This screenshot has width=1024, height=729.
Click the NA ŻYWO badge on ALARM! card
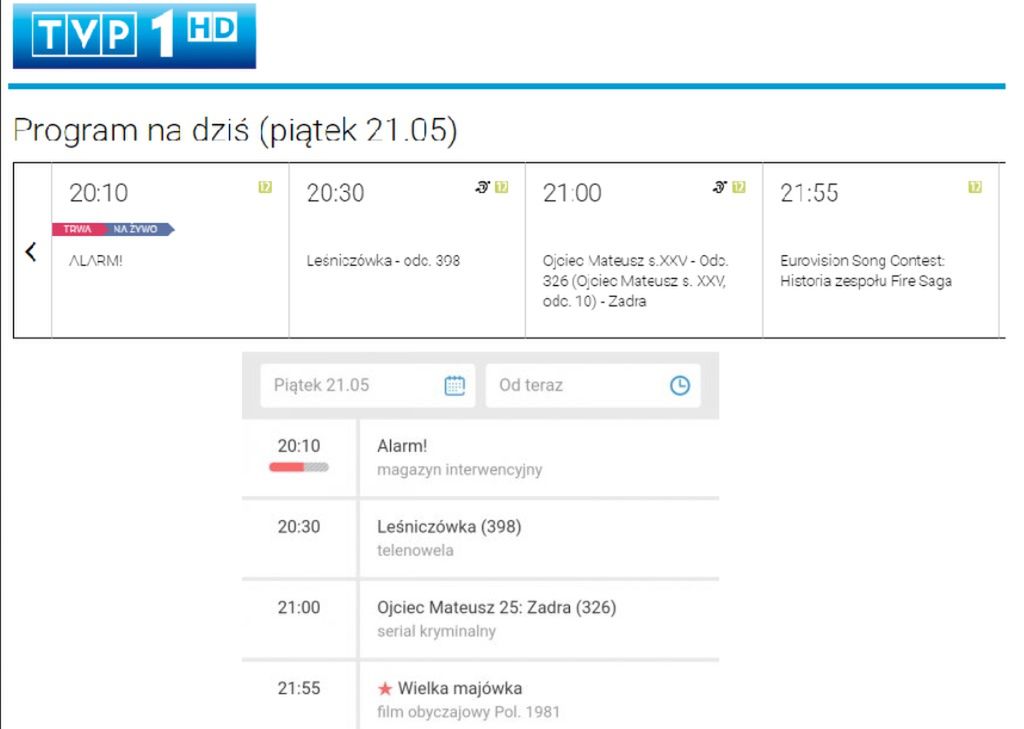point(136,229)
